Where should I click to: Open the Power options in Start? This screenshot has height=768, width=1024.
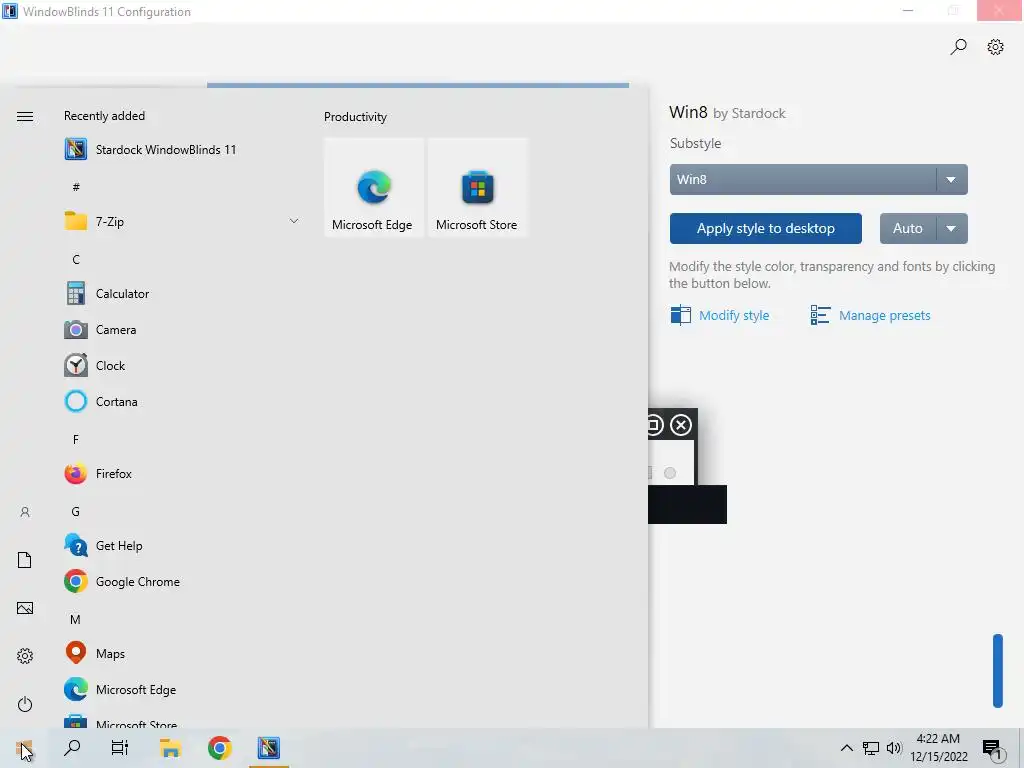point(25,704)
